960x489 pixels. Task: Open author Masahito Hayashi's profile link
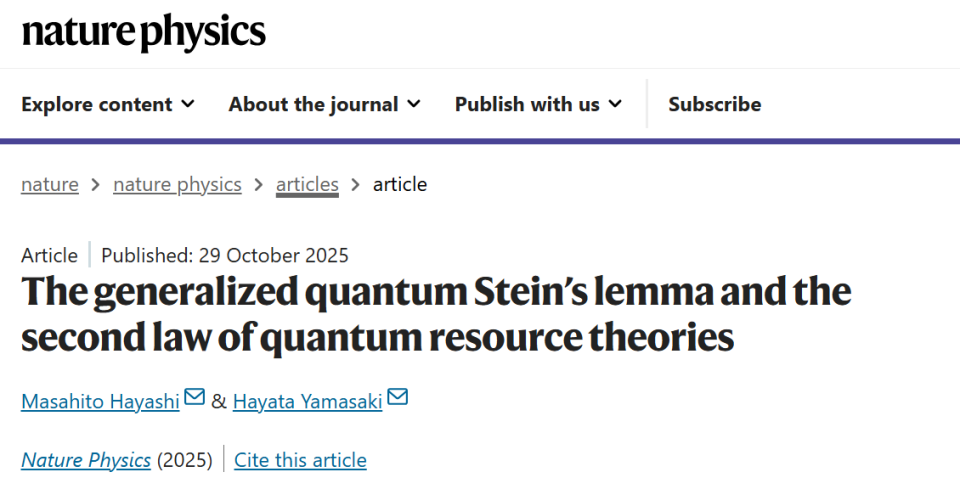(101, 401)
